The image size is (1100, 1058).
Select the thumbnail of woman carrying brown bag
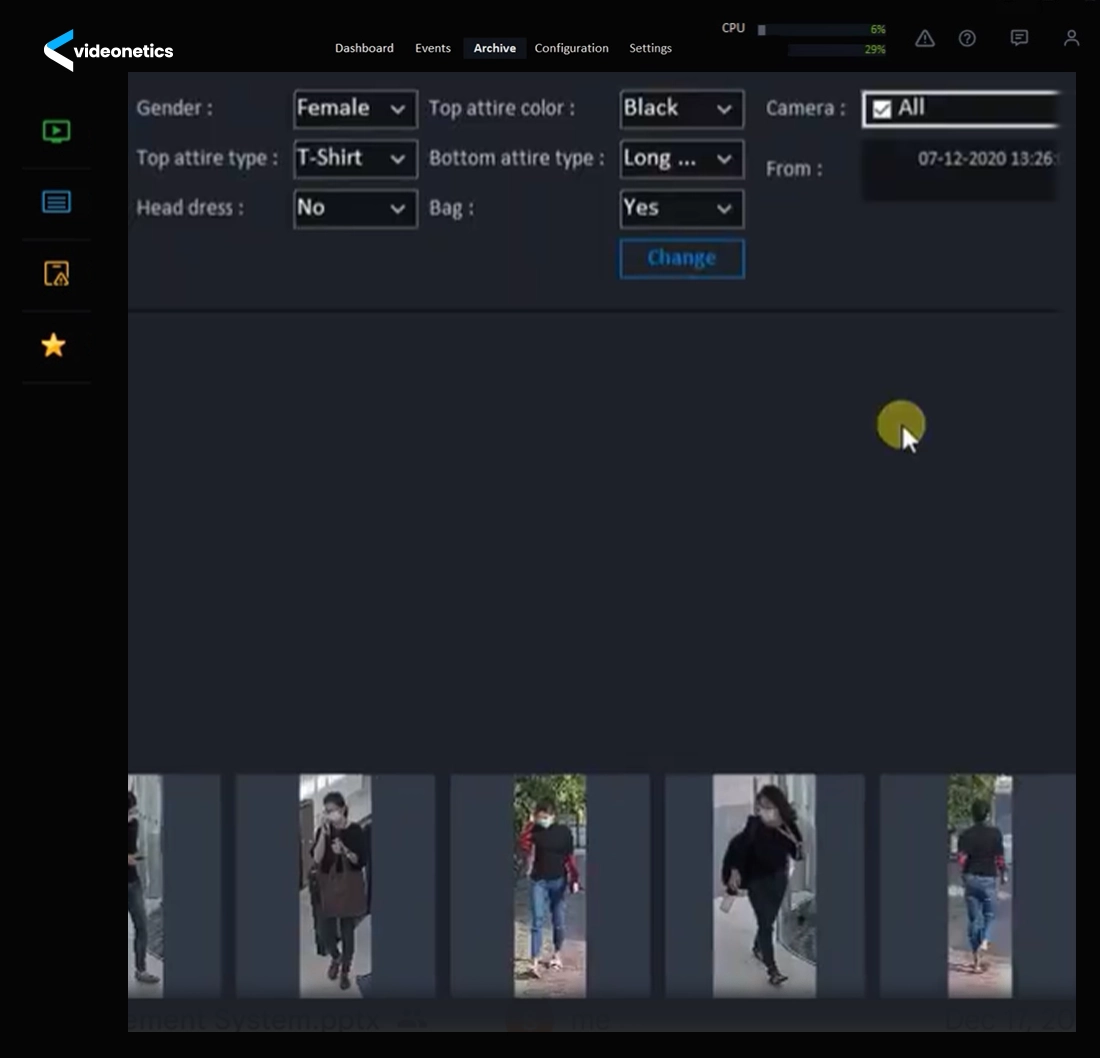[335, 885]
